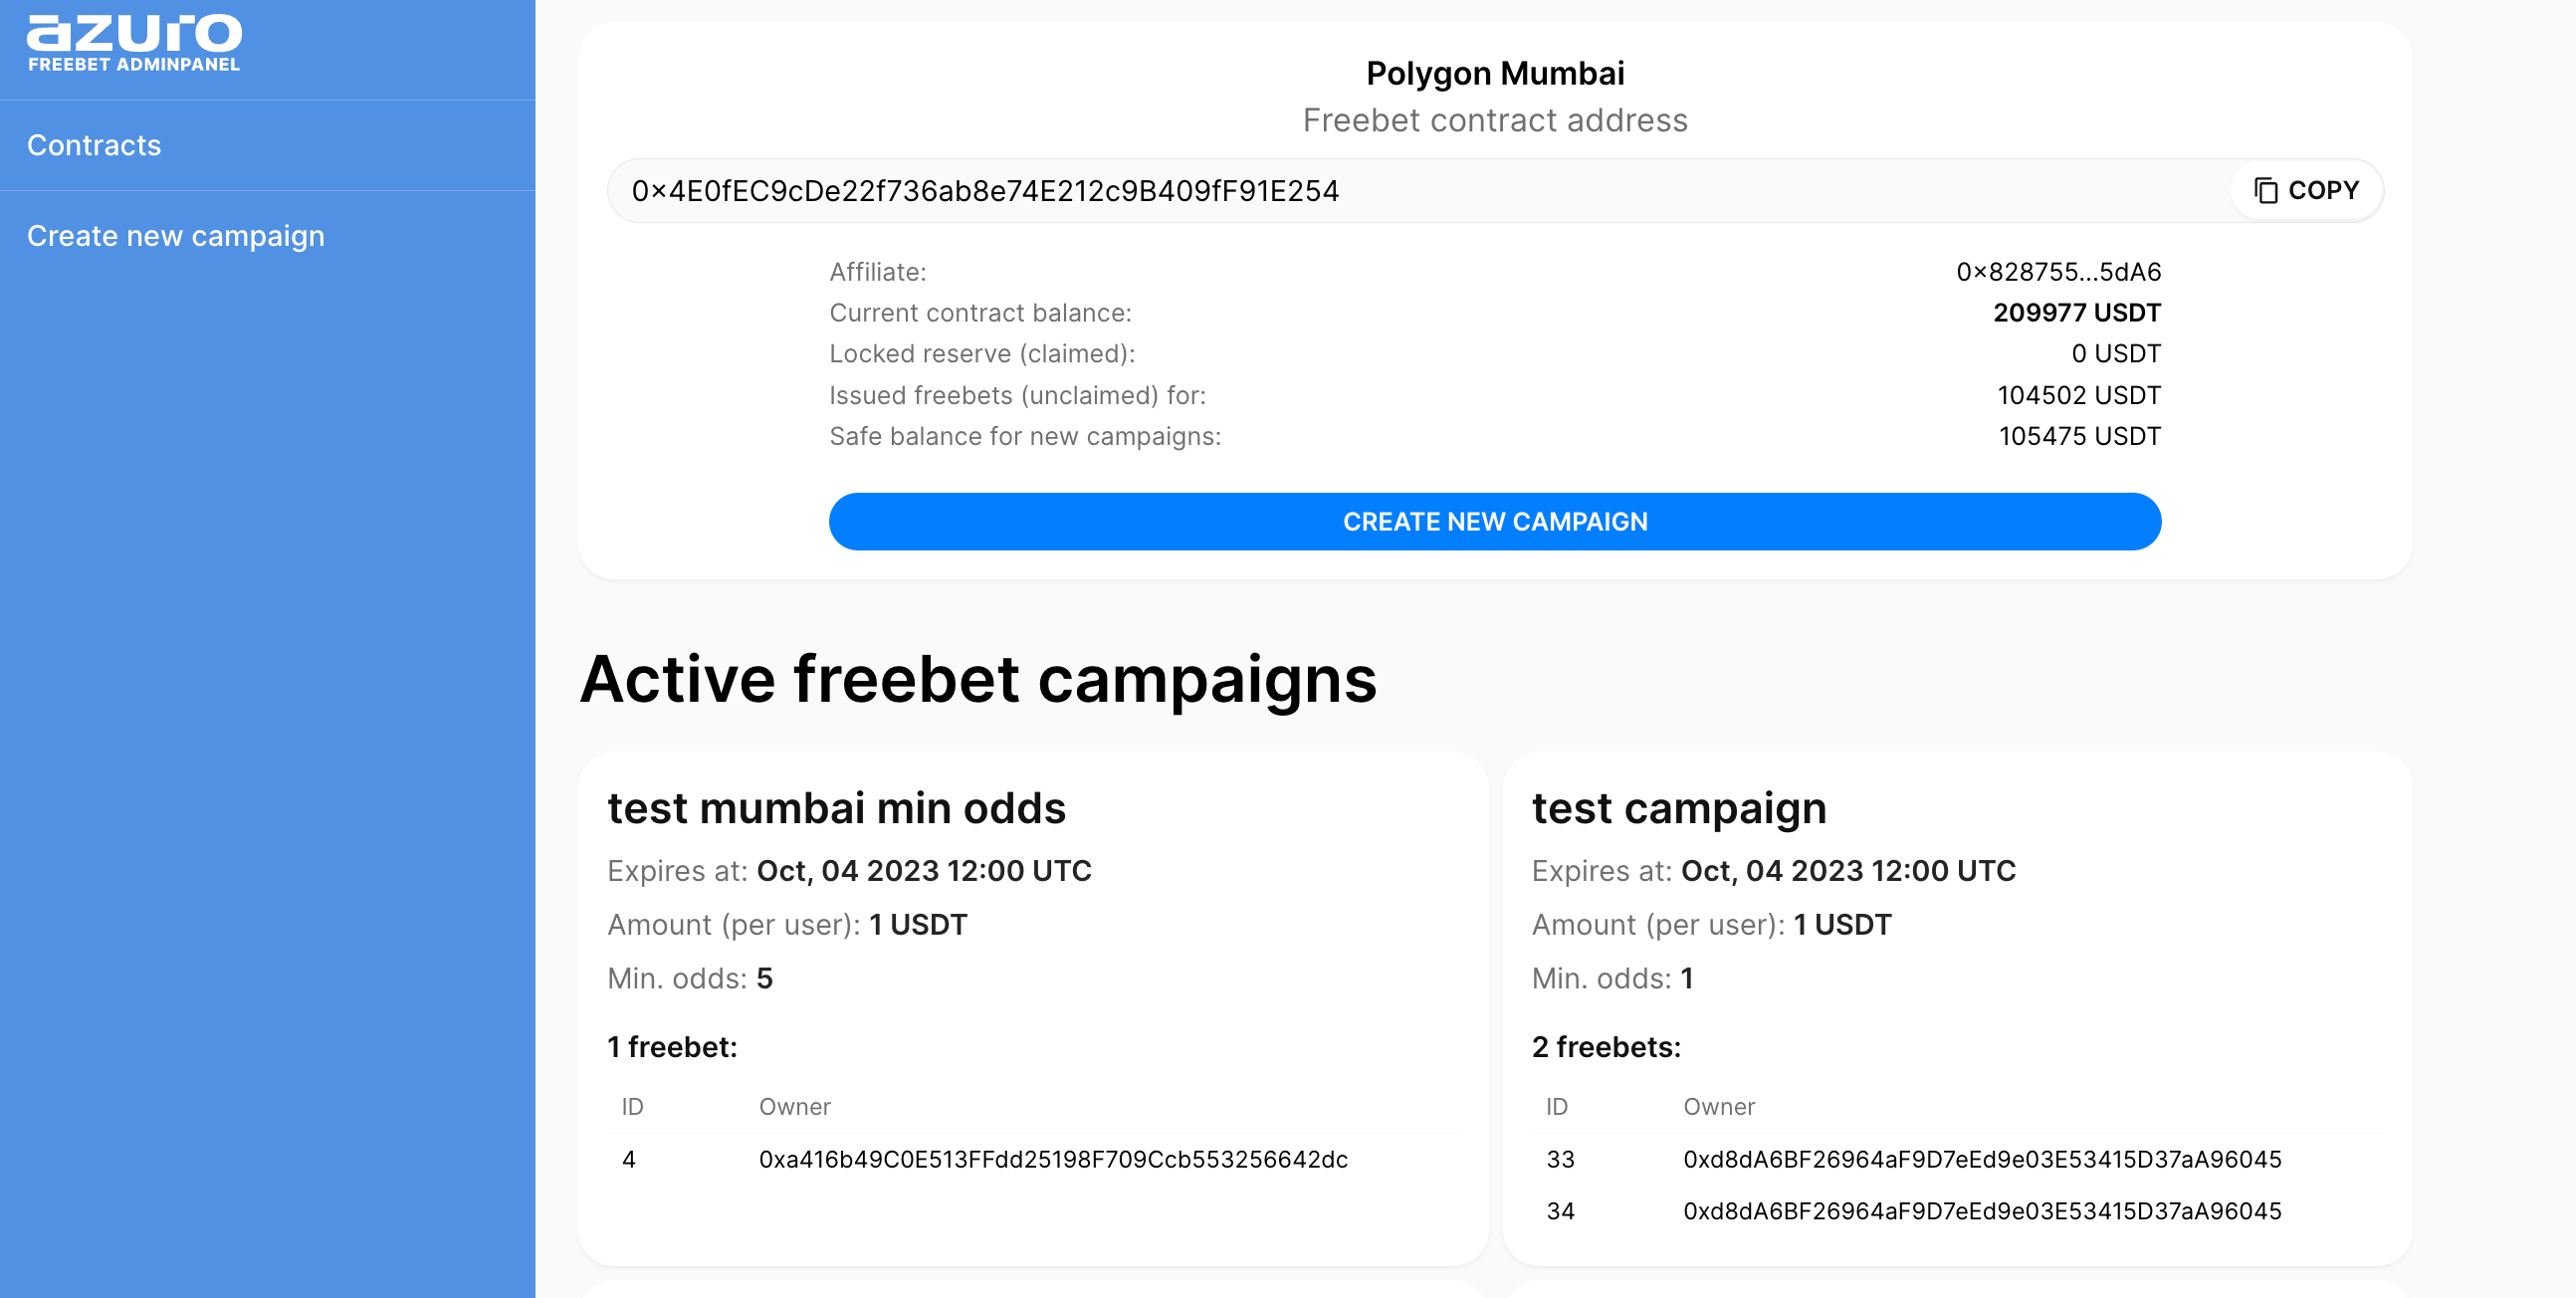Click the Azuro Freebet Adminpanel logo
This screenshot has width=2576, height=1298.
pos(134,44)
